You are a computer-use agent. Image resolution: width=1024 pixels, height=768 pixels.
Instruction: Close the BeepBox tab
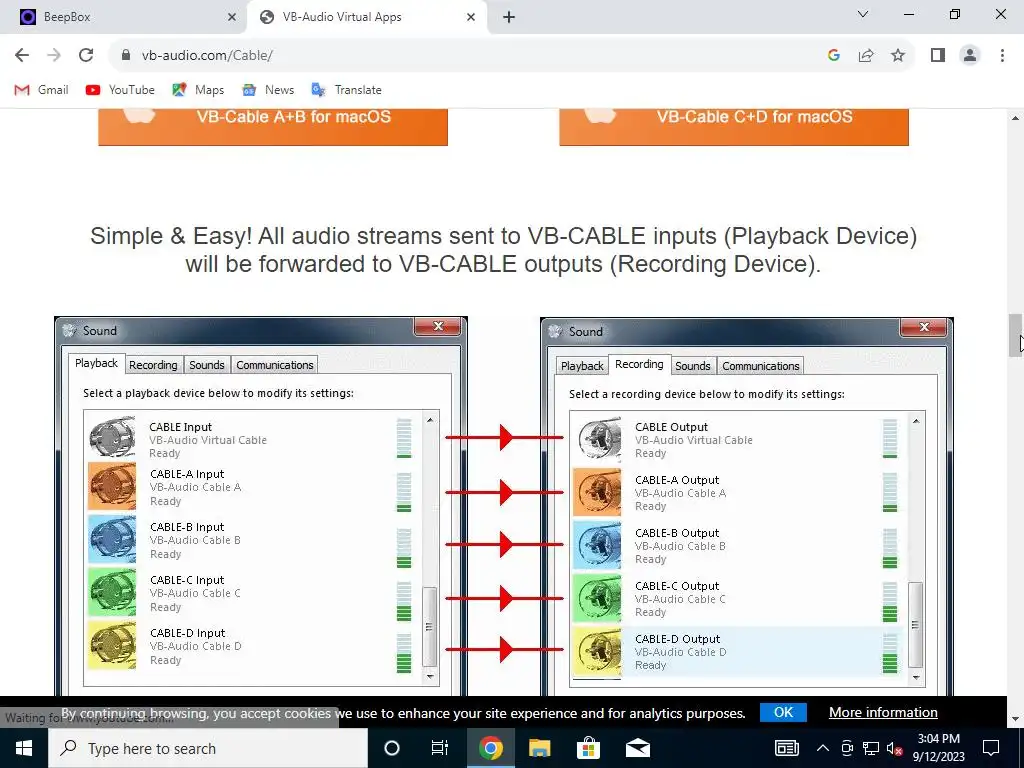point(232,17)
